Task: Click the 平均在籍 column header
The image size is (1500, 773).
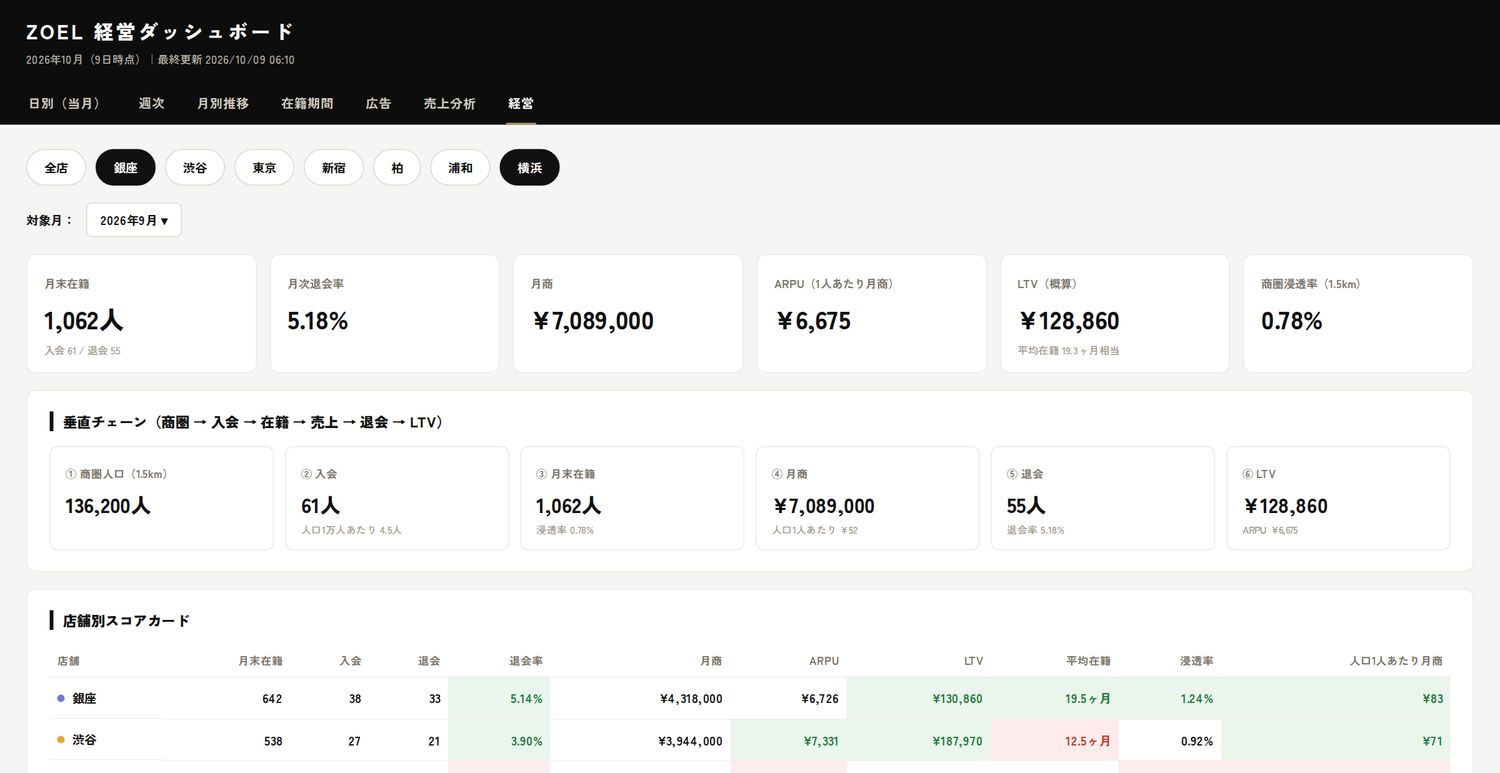Action: coord(1088,661)
